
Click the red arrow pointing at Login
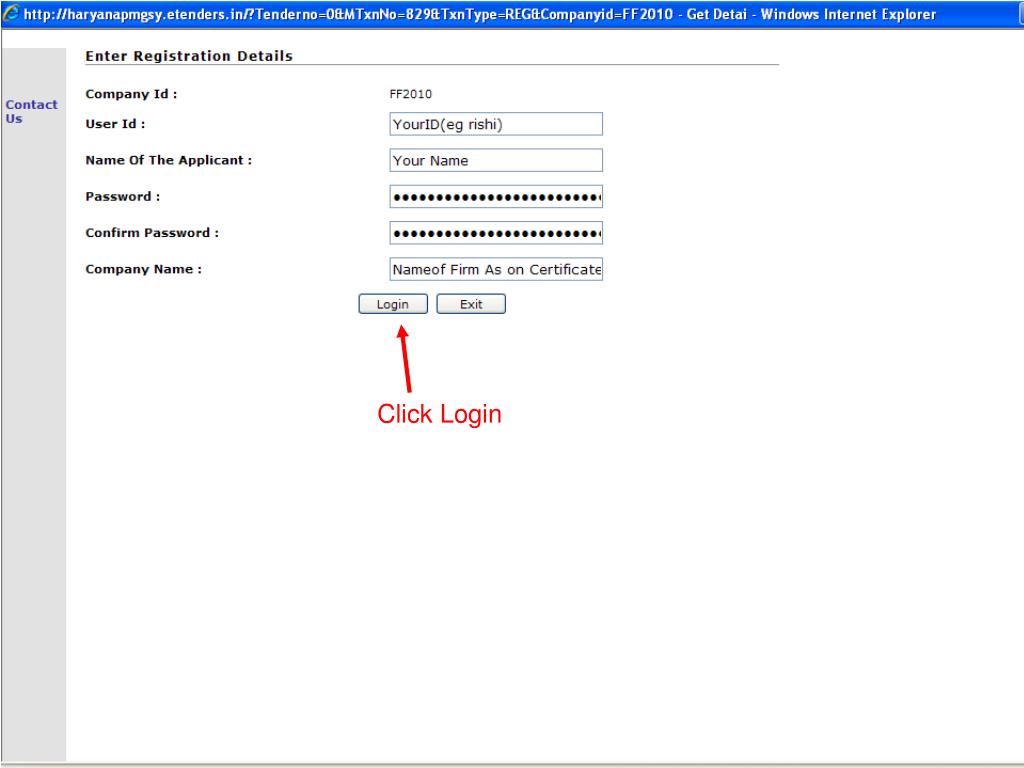click(x=406, y=360)
